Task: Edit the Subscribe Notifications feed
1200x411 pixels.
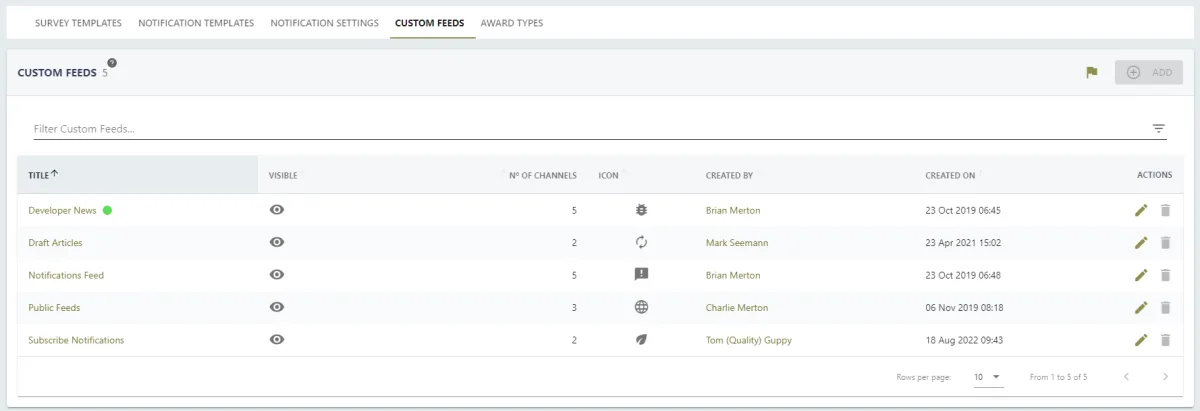Action: tap(1141, 340)
